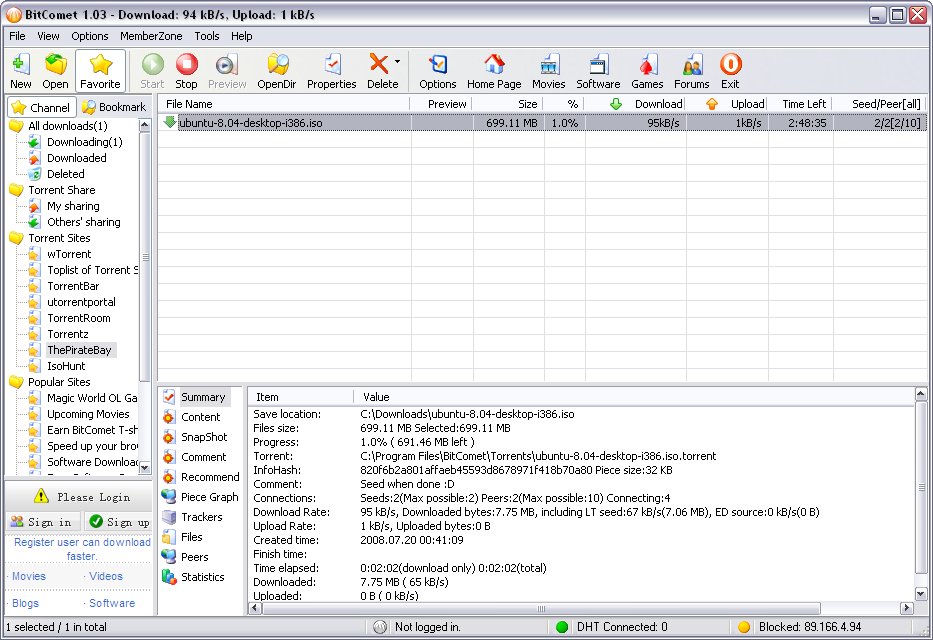Screen dimensions: 933x640
Task: Open the Statistics view
Action: coord(203,577)
